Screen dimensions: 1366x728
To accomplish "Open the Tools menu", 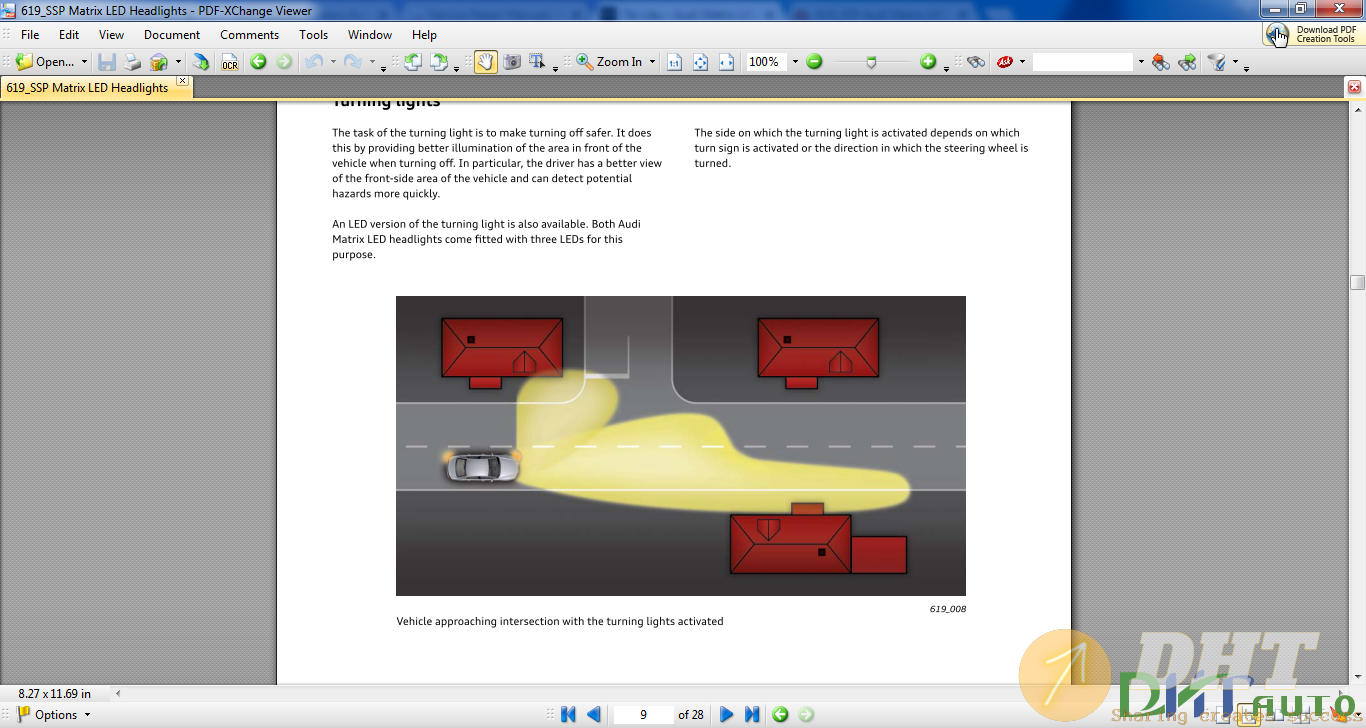I will (313, 34).
